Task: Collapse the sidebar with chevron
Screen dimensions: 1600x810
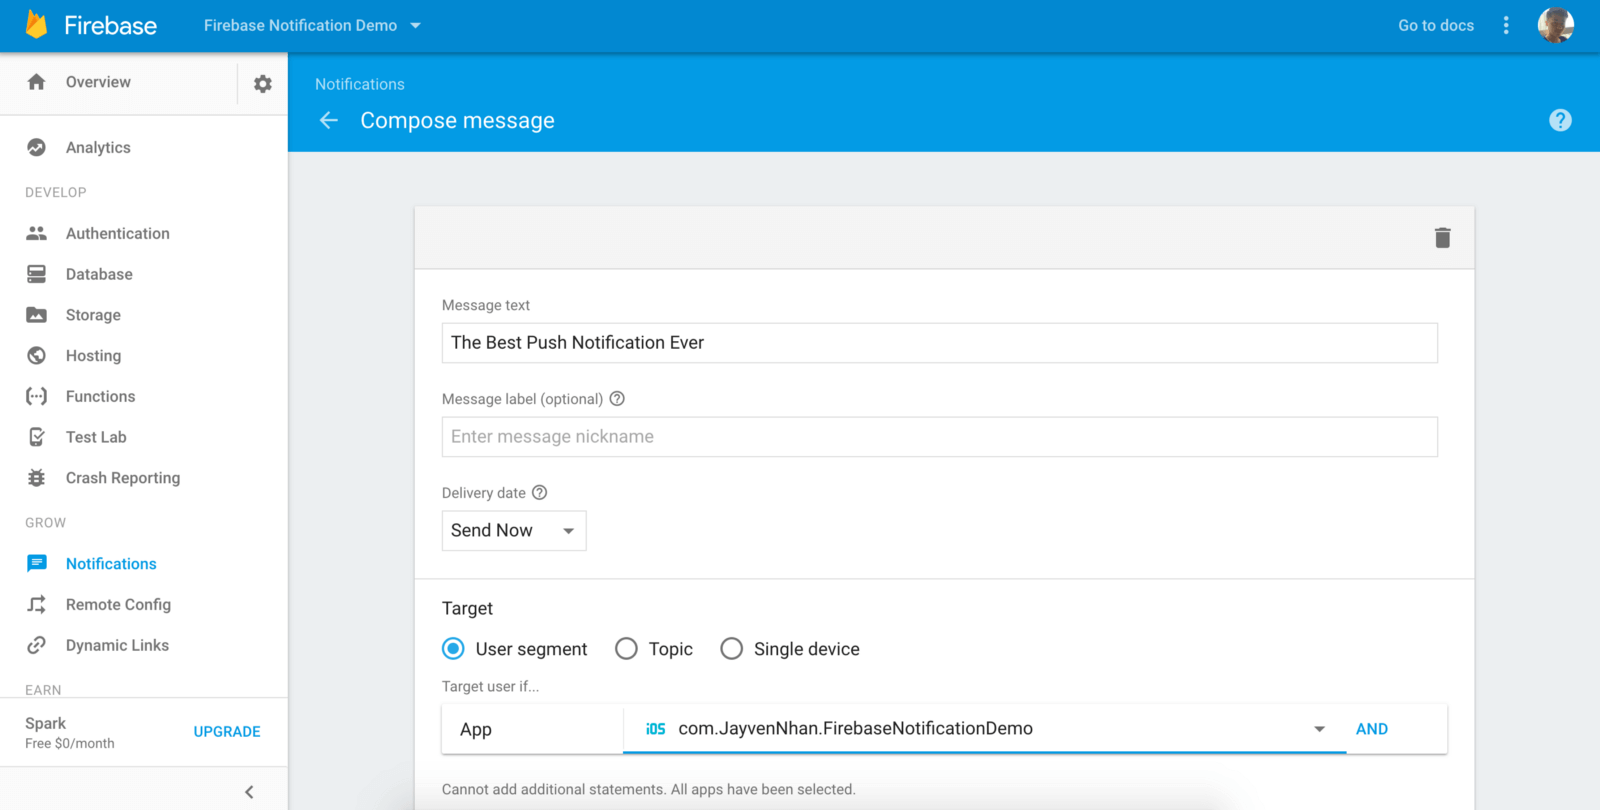Action: click(x=249, y=792)
